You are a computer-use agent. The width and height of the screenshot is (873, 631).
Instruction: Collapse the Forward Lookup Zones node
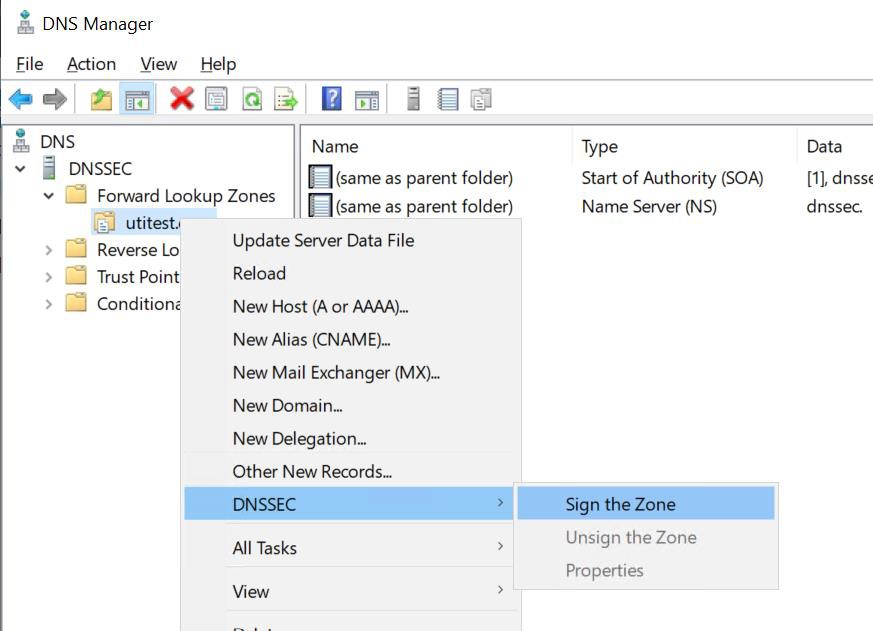point(48,195)
